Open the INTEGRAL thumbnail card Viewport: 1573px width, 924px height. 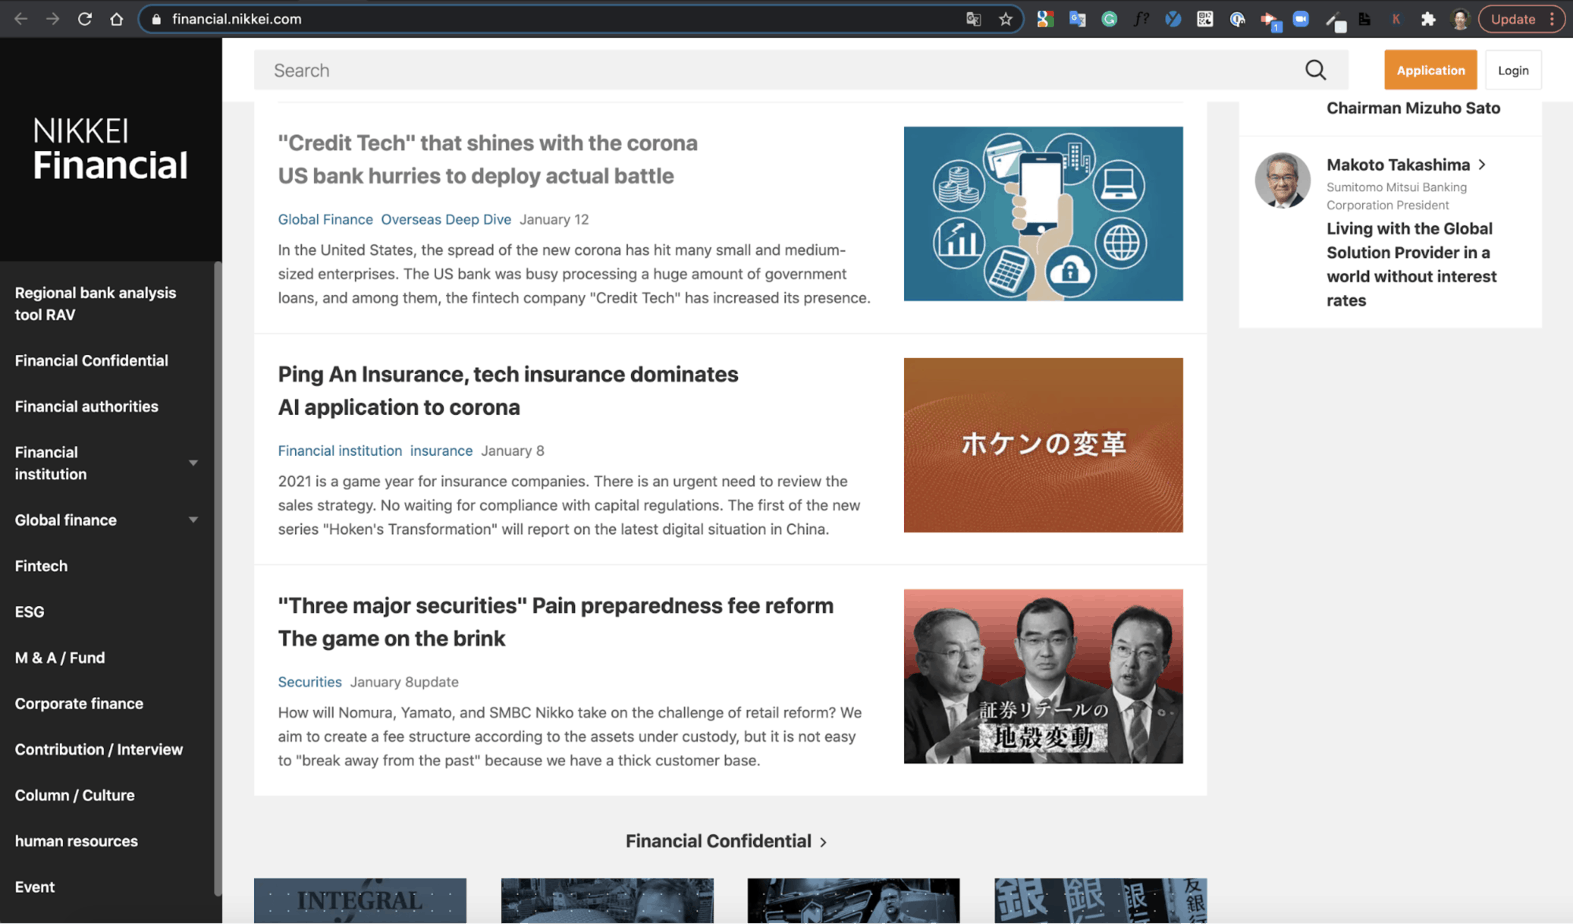tap(360, 900)
